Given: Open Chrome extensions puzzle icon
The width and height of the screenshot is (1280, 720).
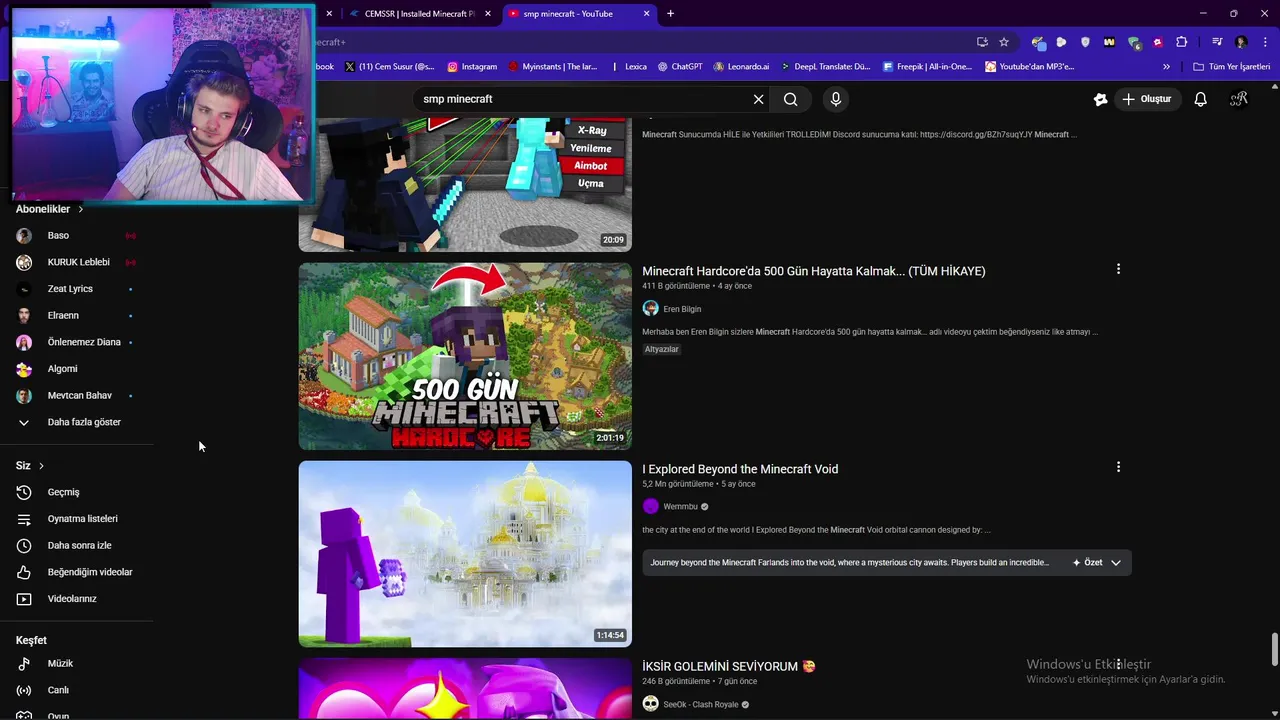Looking at the screenshot, I should tap(1182, 42).
